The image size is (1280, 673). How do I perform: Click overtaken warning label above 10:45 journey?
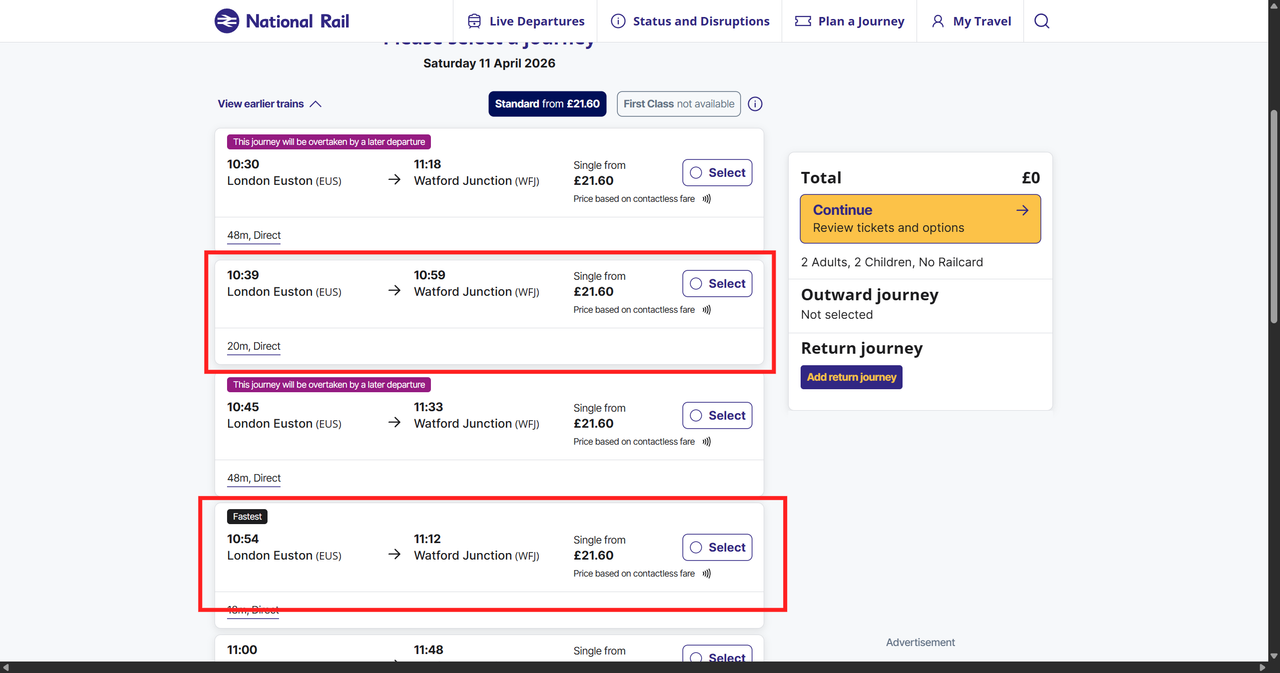point(329,385)
